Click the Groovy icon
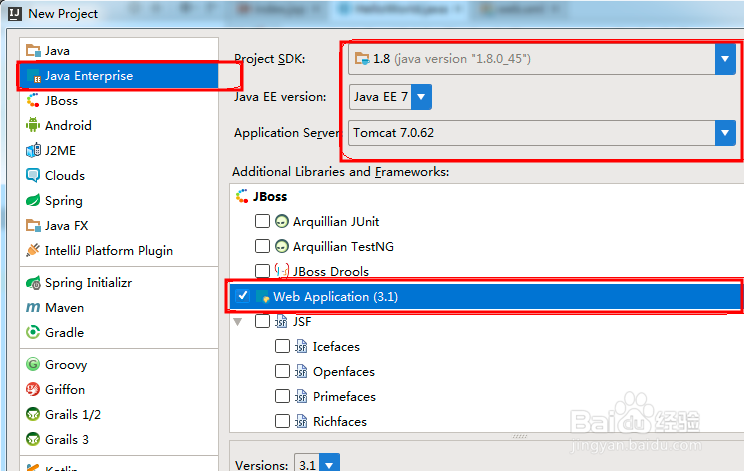The image size is (744, 471). [33, 364]
